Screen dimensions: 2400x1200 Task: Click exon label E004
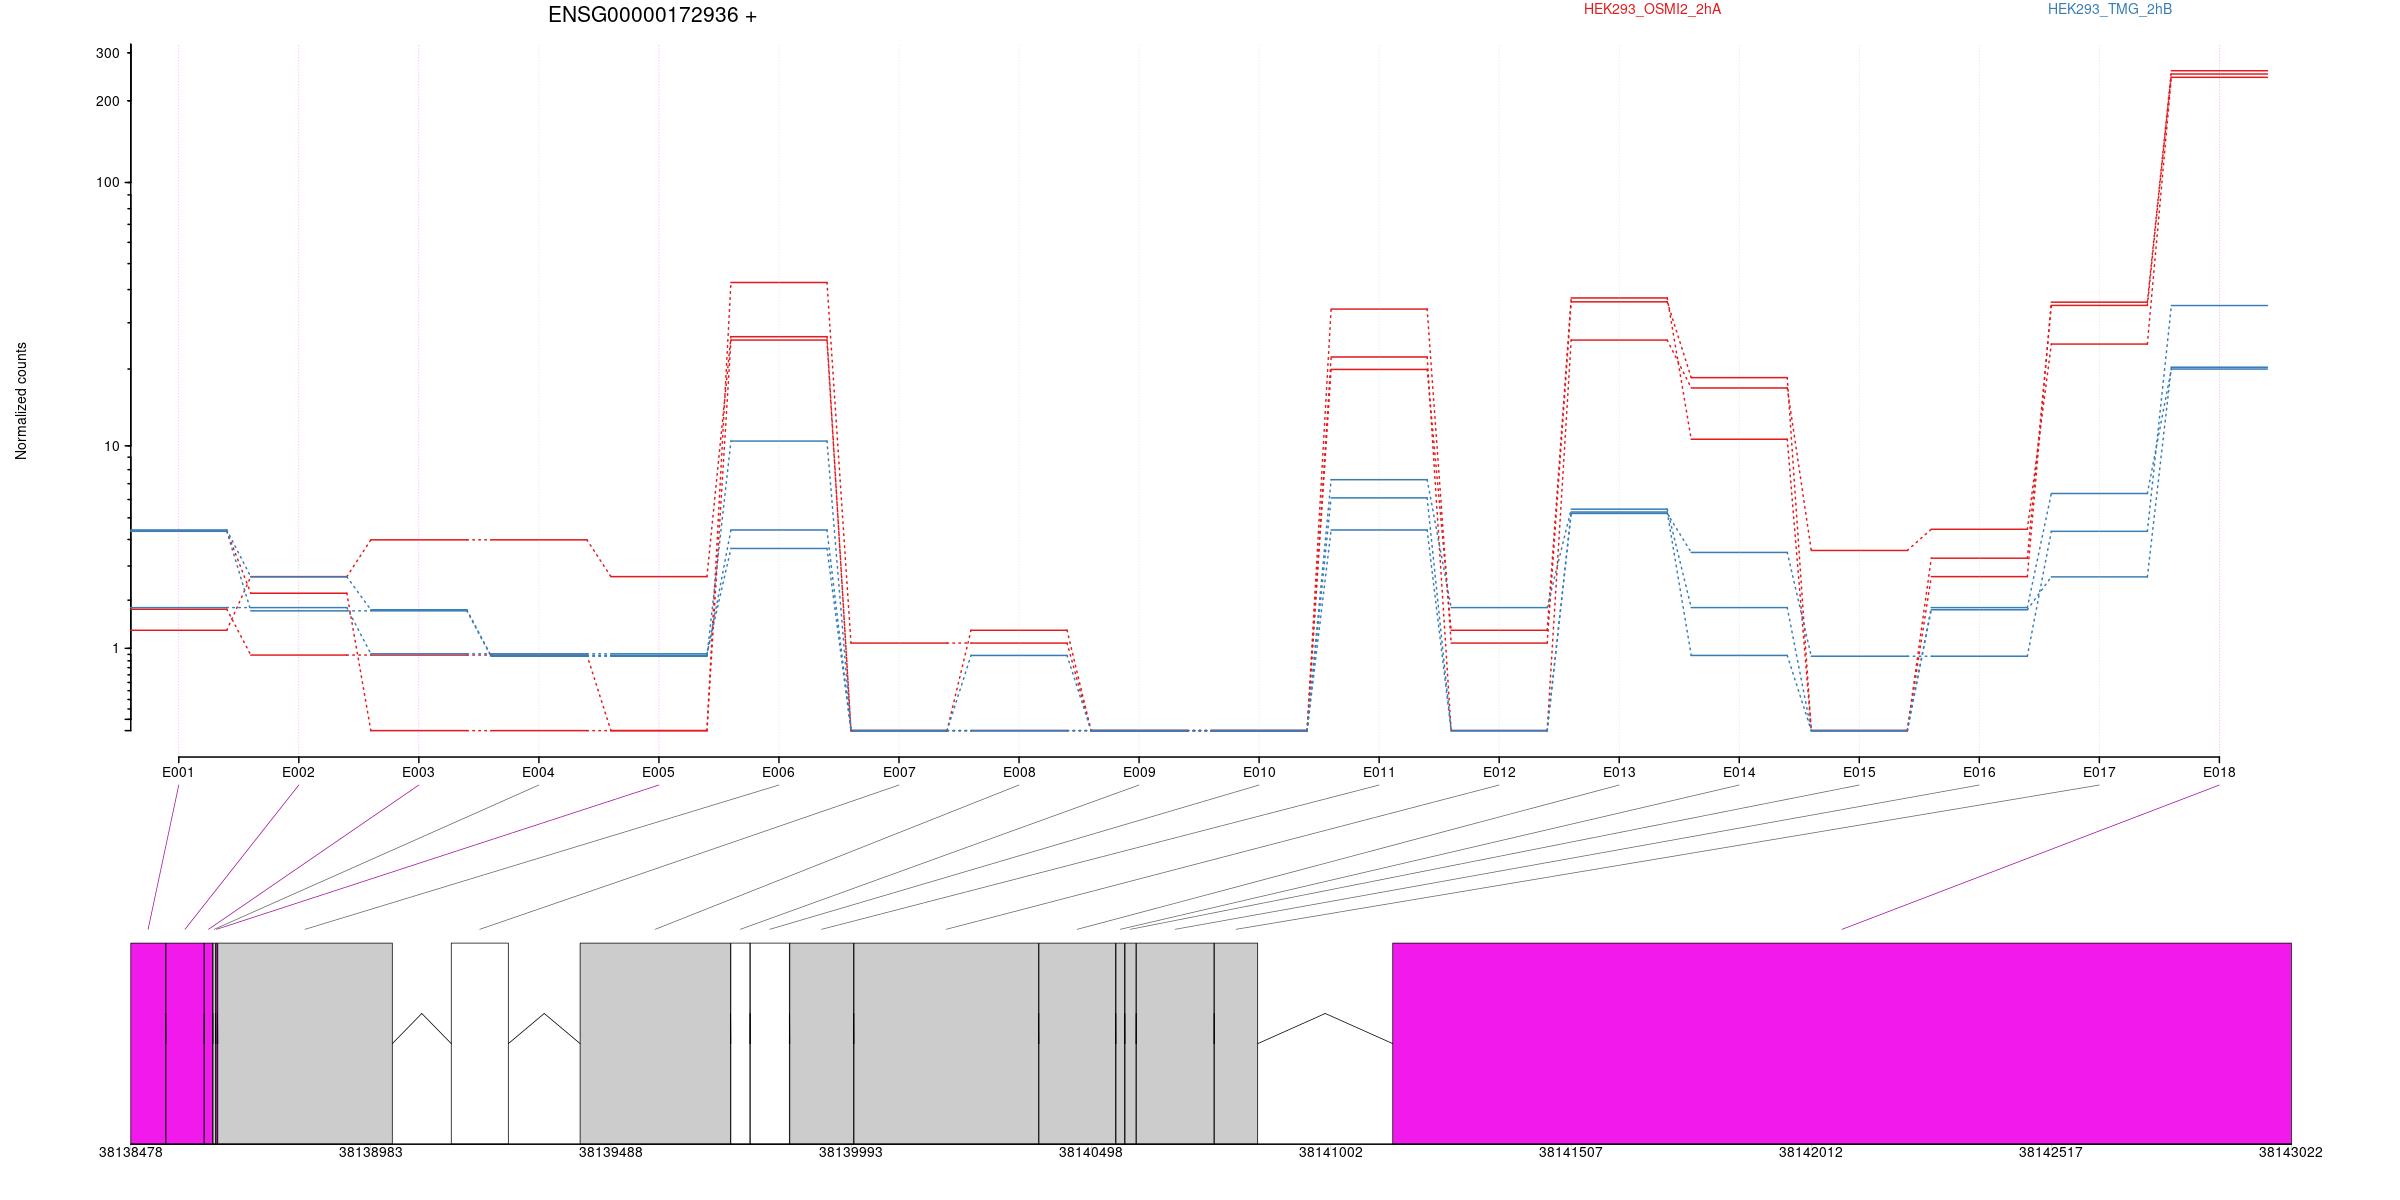coord(538,772)
